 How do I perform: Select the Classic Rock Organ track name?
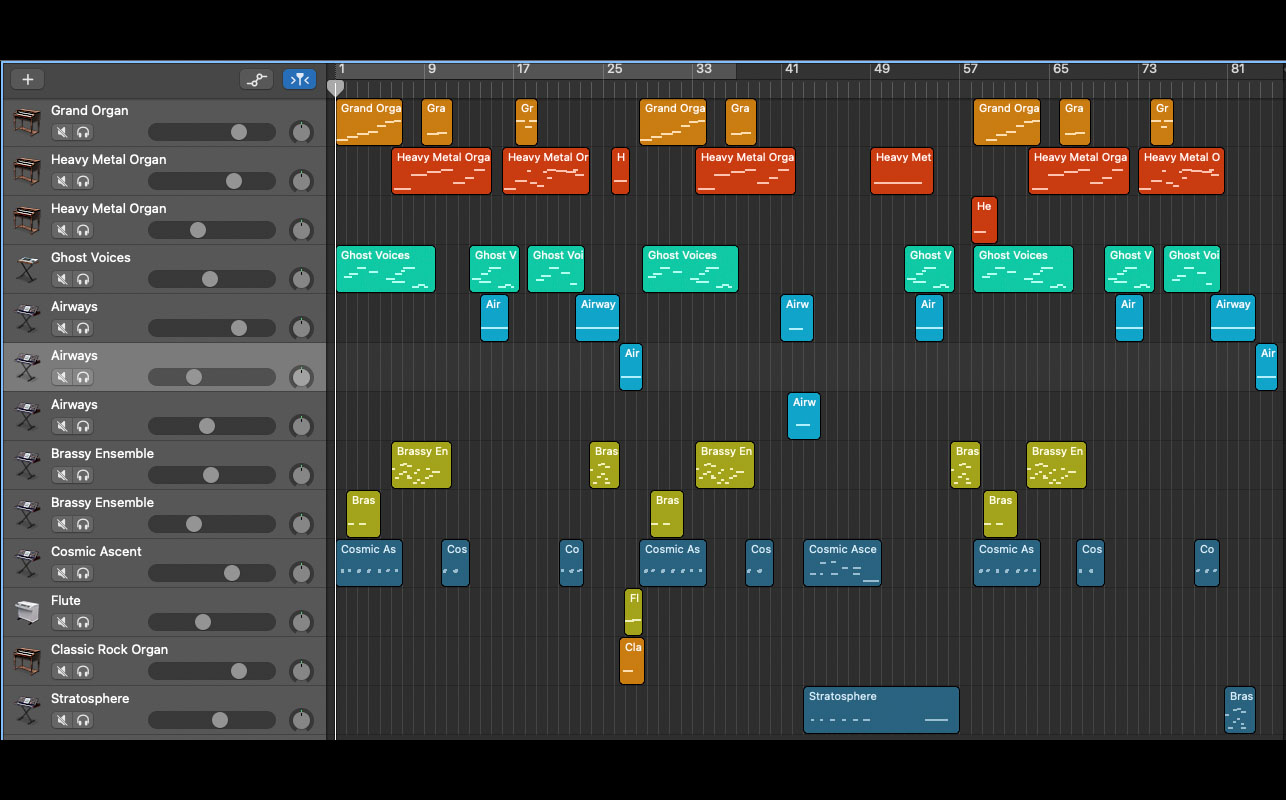pos(110,650)
